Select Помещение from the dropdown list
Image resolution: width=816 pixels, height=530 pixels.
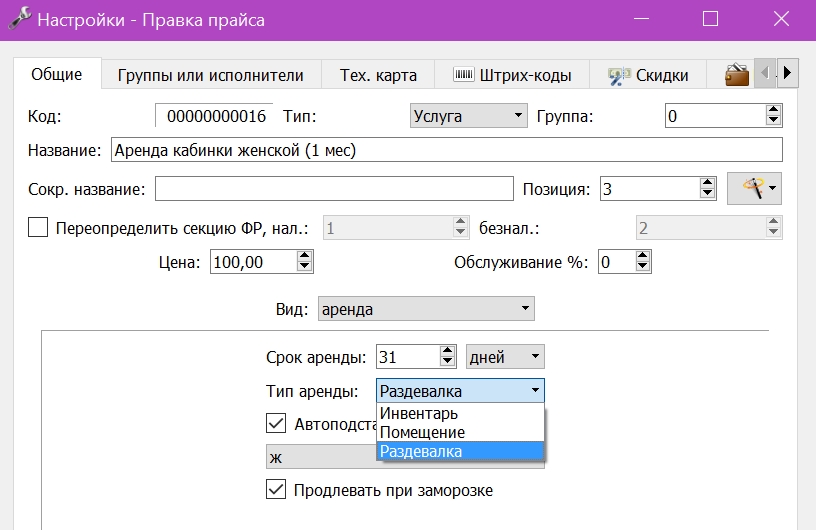pos(461,432)
